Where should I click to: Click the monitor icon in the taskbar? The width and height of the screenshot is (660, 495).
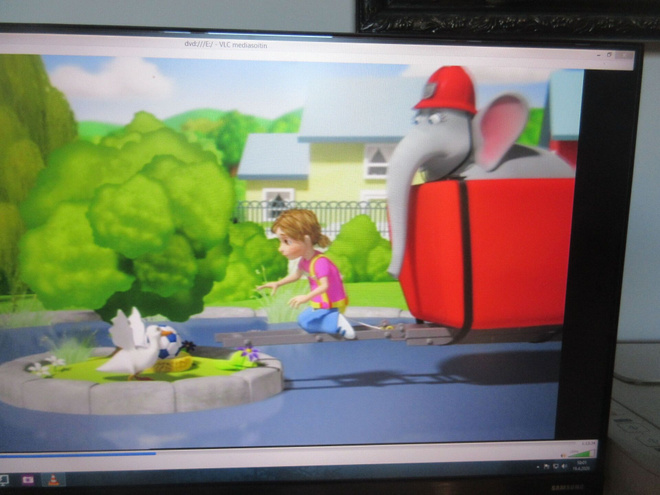coord(4,479)
